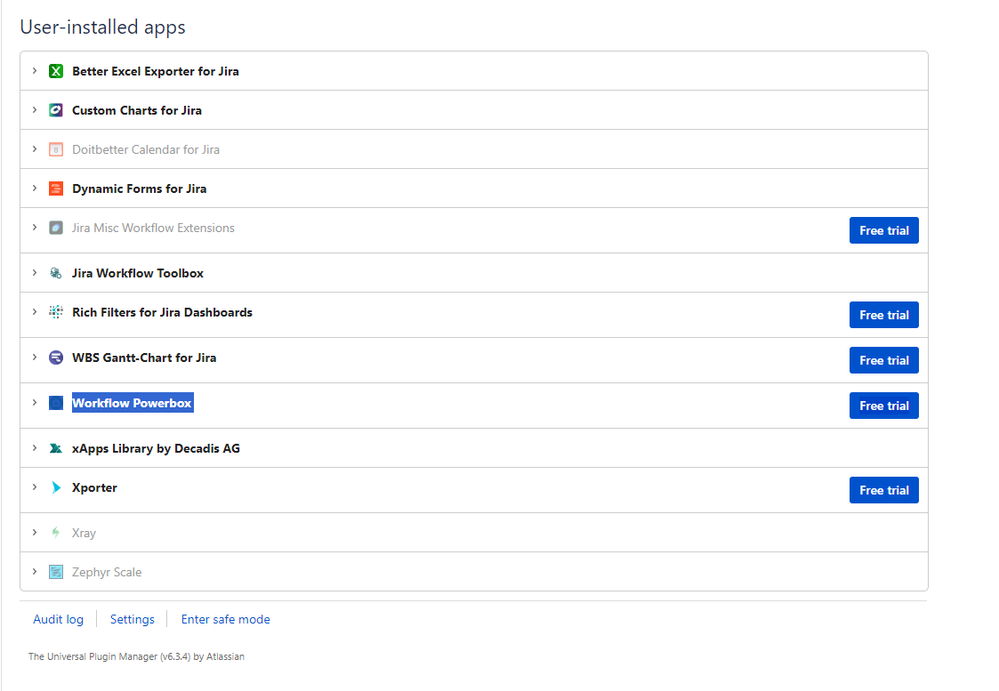Click the Rich Filters dotted icon
999x691 pixels.
click(x=56, y=312)
